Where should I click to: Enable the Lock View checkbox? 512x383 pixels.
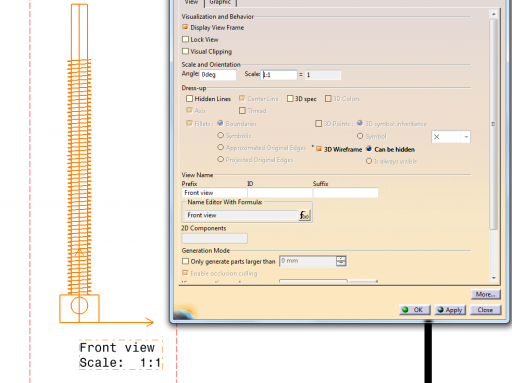(185, 39)
